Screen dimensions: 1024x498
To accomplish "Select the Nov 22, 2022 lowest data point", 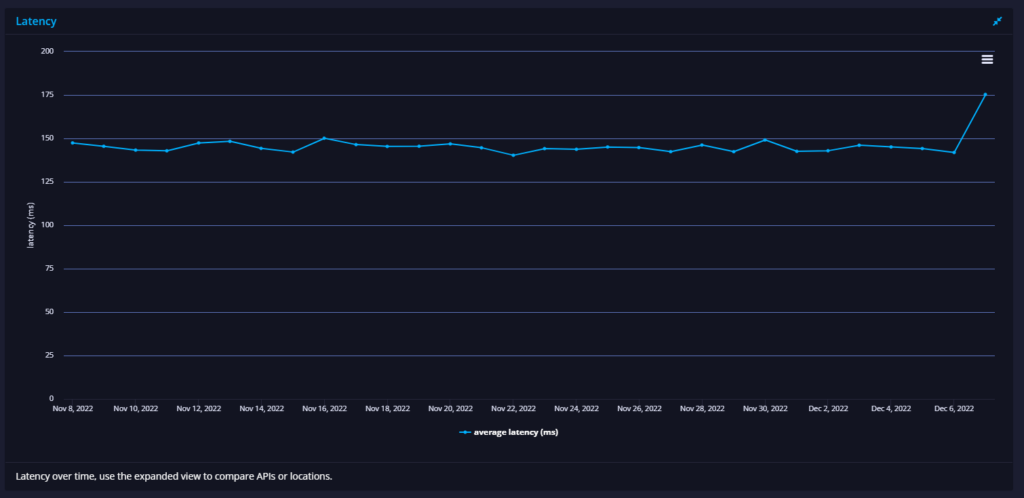I will point(513,155).
